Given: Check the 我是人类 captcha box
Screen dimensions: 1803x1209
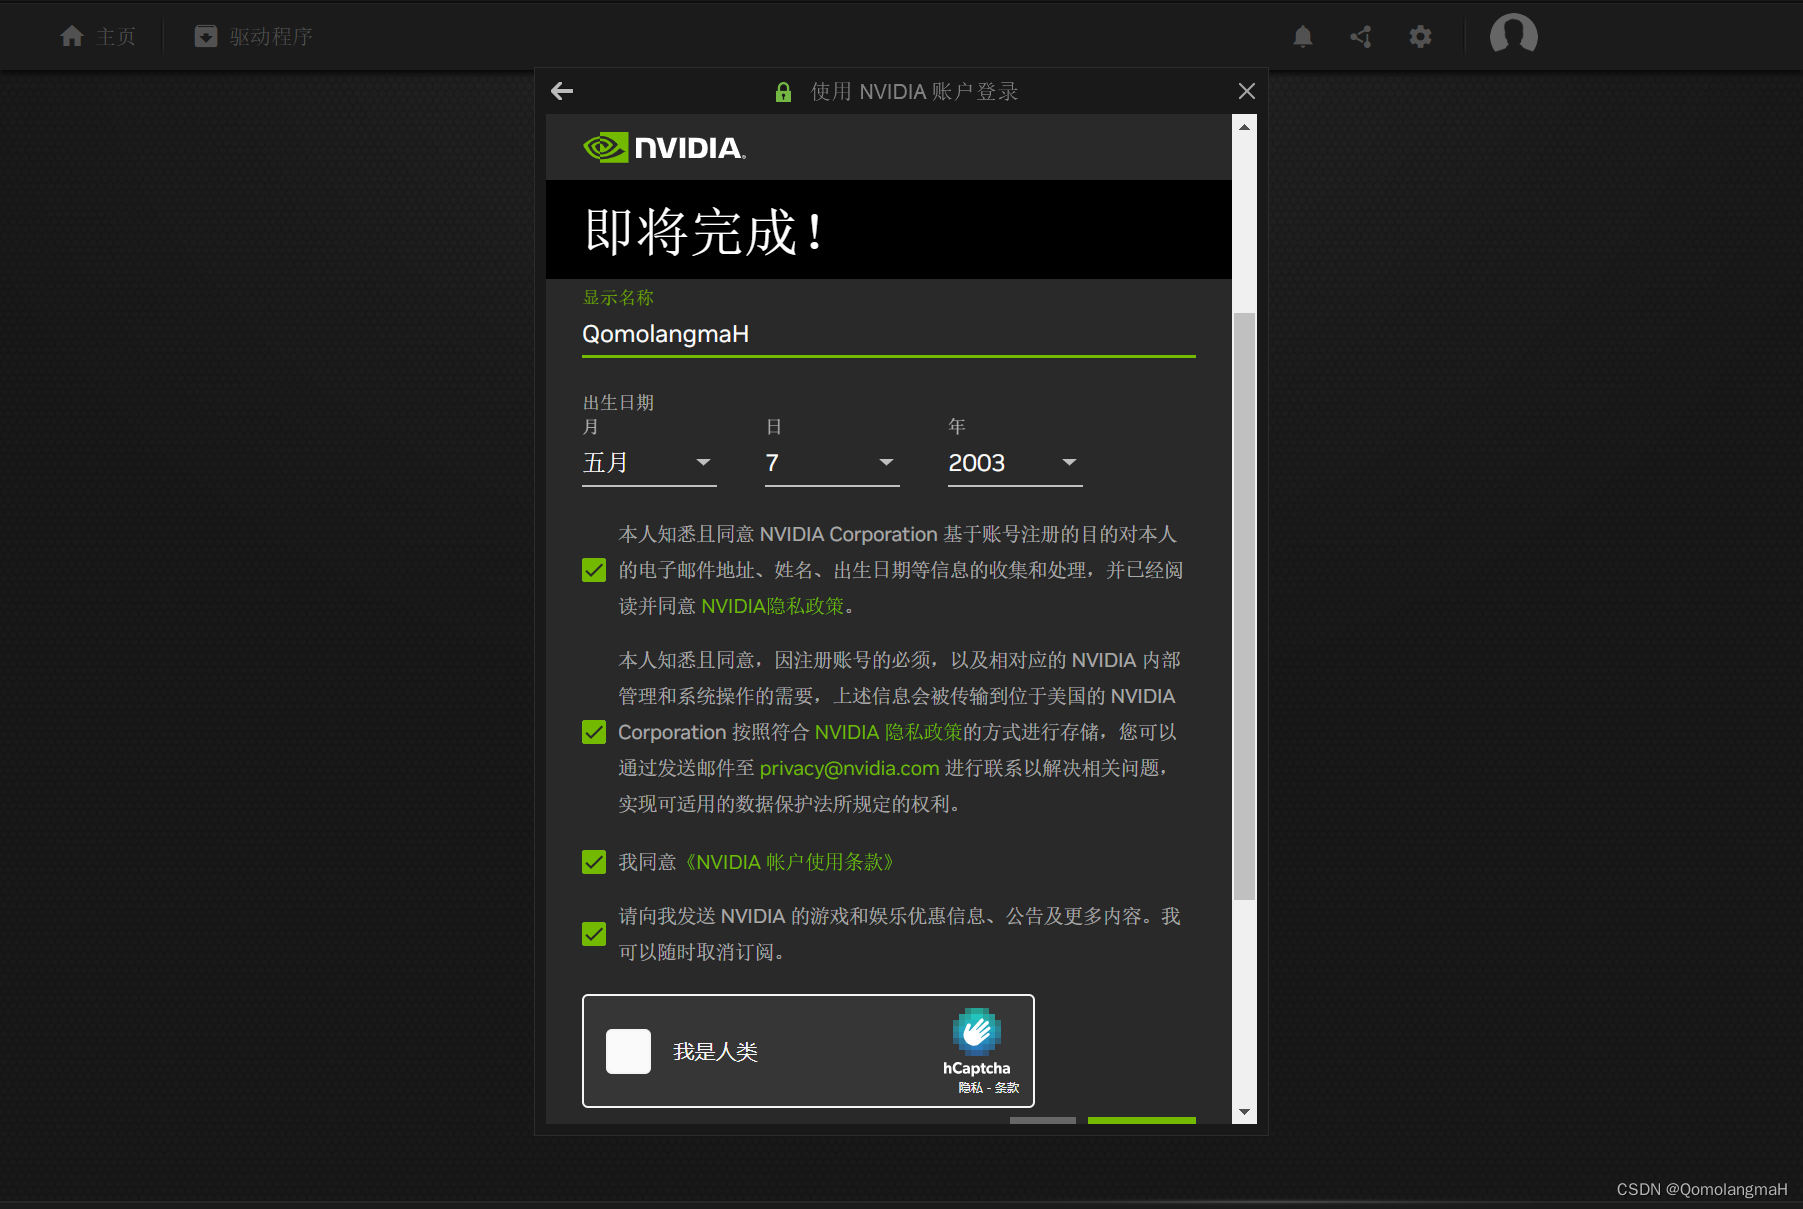Looking at the screenshot, I should point(628,1051).
